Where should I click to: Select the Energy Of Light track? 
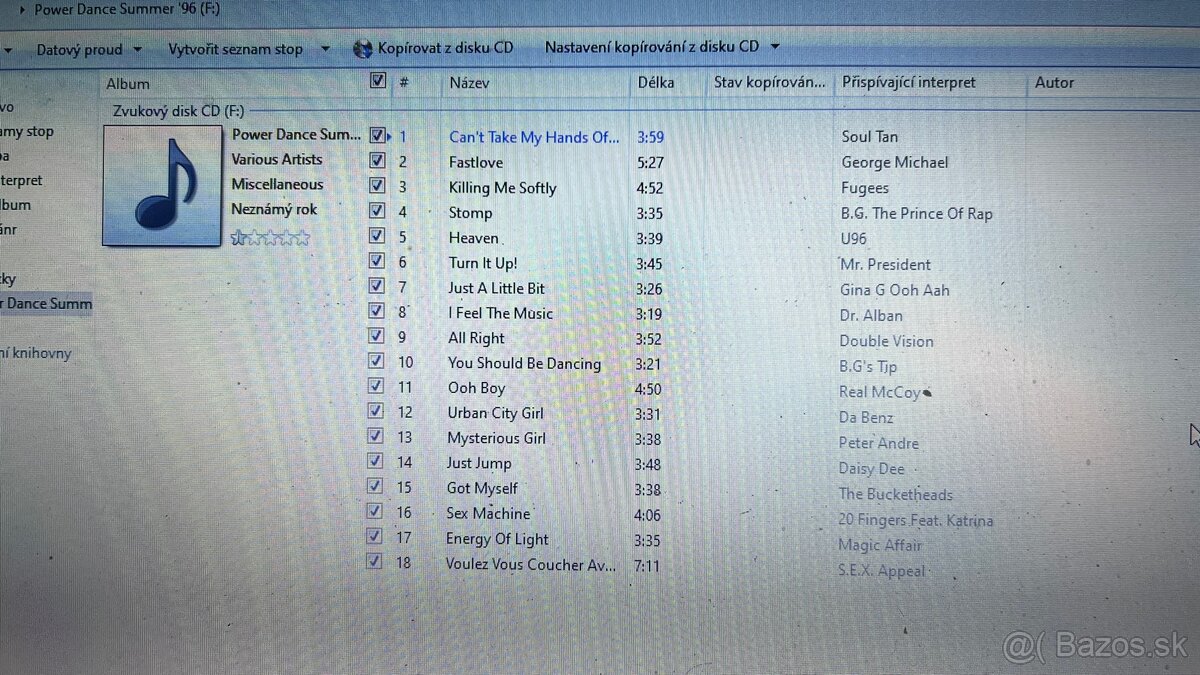coord(497,539)
